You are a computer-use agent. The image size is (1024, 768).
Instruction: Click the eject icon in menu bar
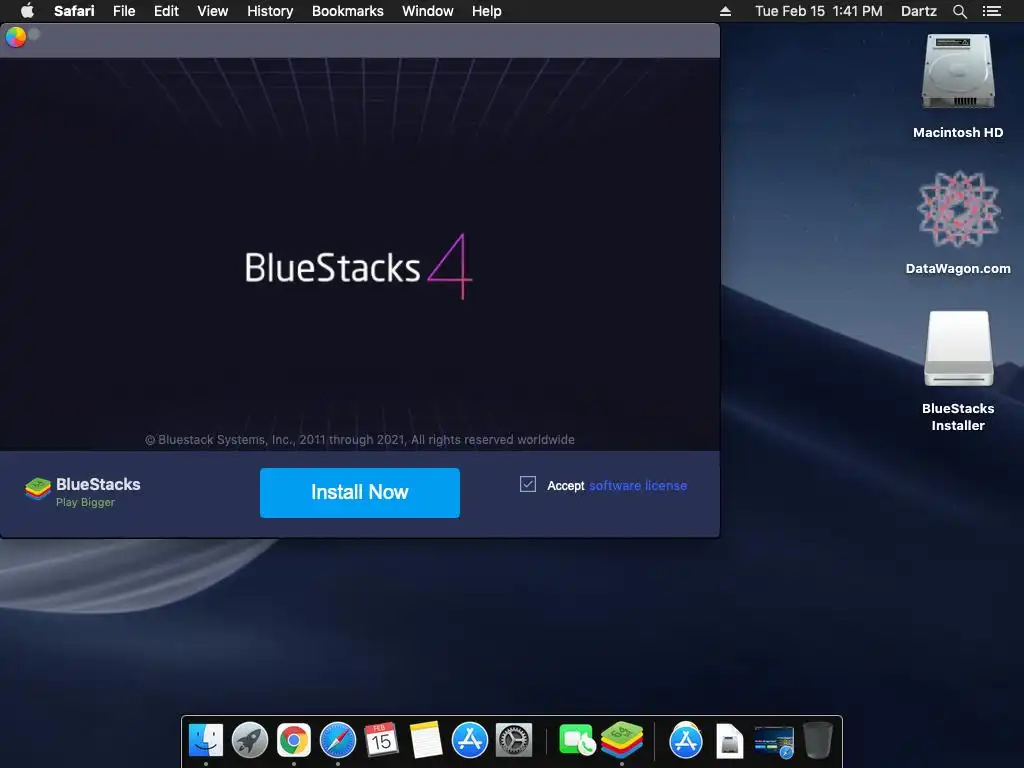pyautogui.click(x=725, y=11)
